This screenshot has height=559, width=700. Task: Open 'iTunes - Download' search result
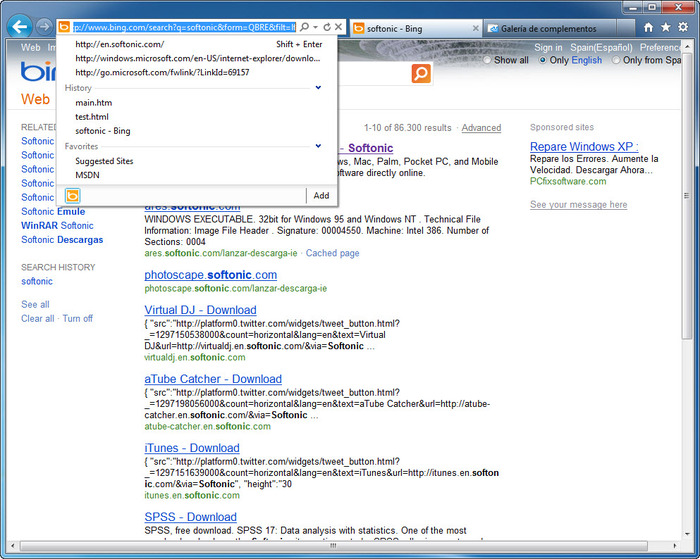[191, 448]
